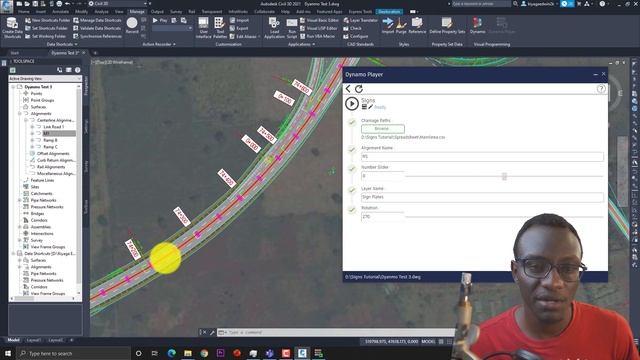Open Tool Palettes customization
This screenshot has width=640, height=360.
pyautogui.click(x=220, y=28)
